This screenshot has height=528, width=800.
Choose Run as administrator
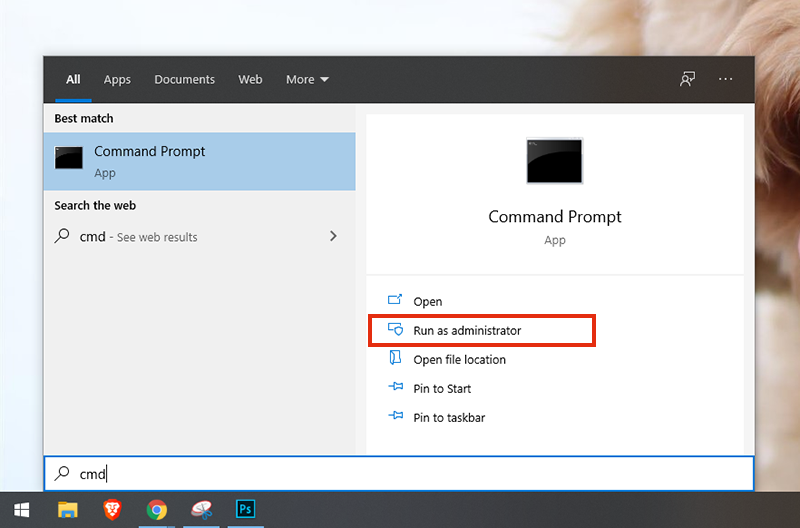467,331
